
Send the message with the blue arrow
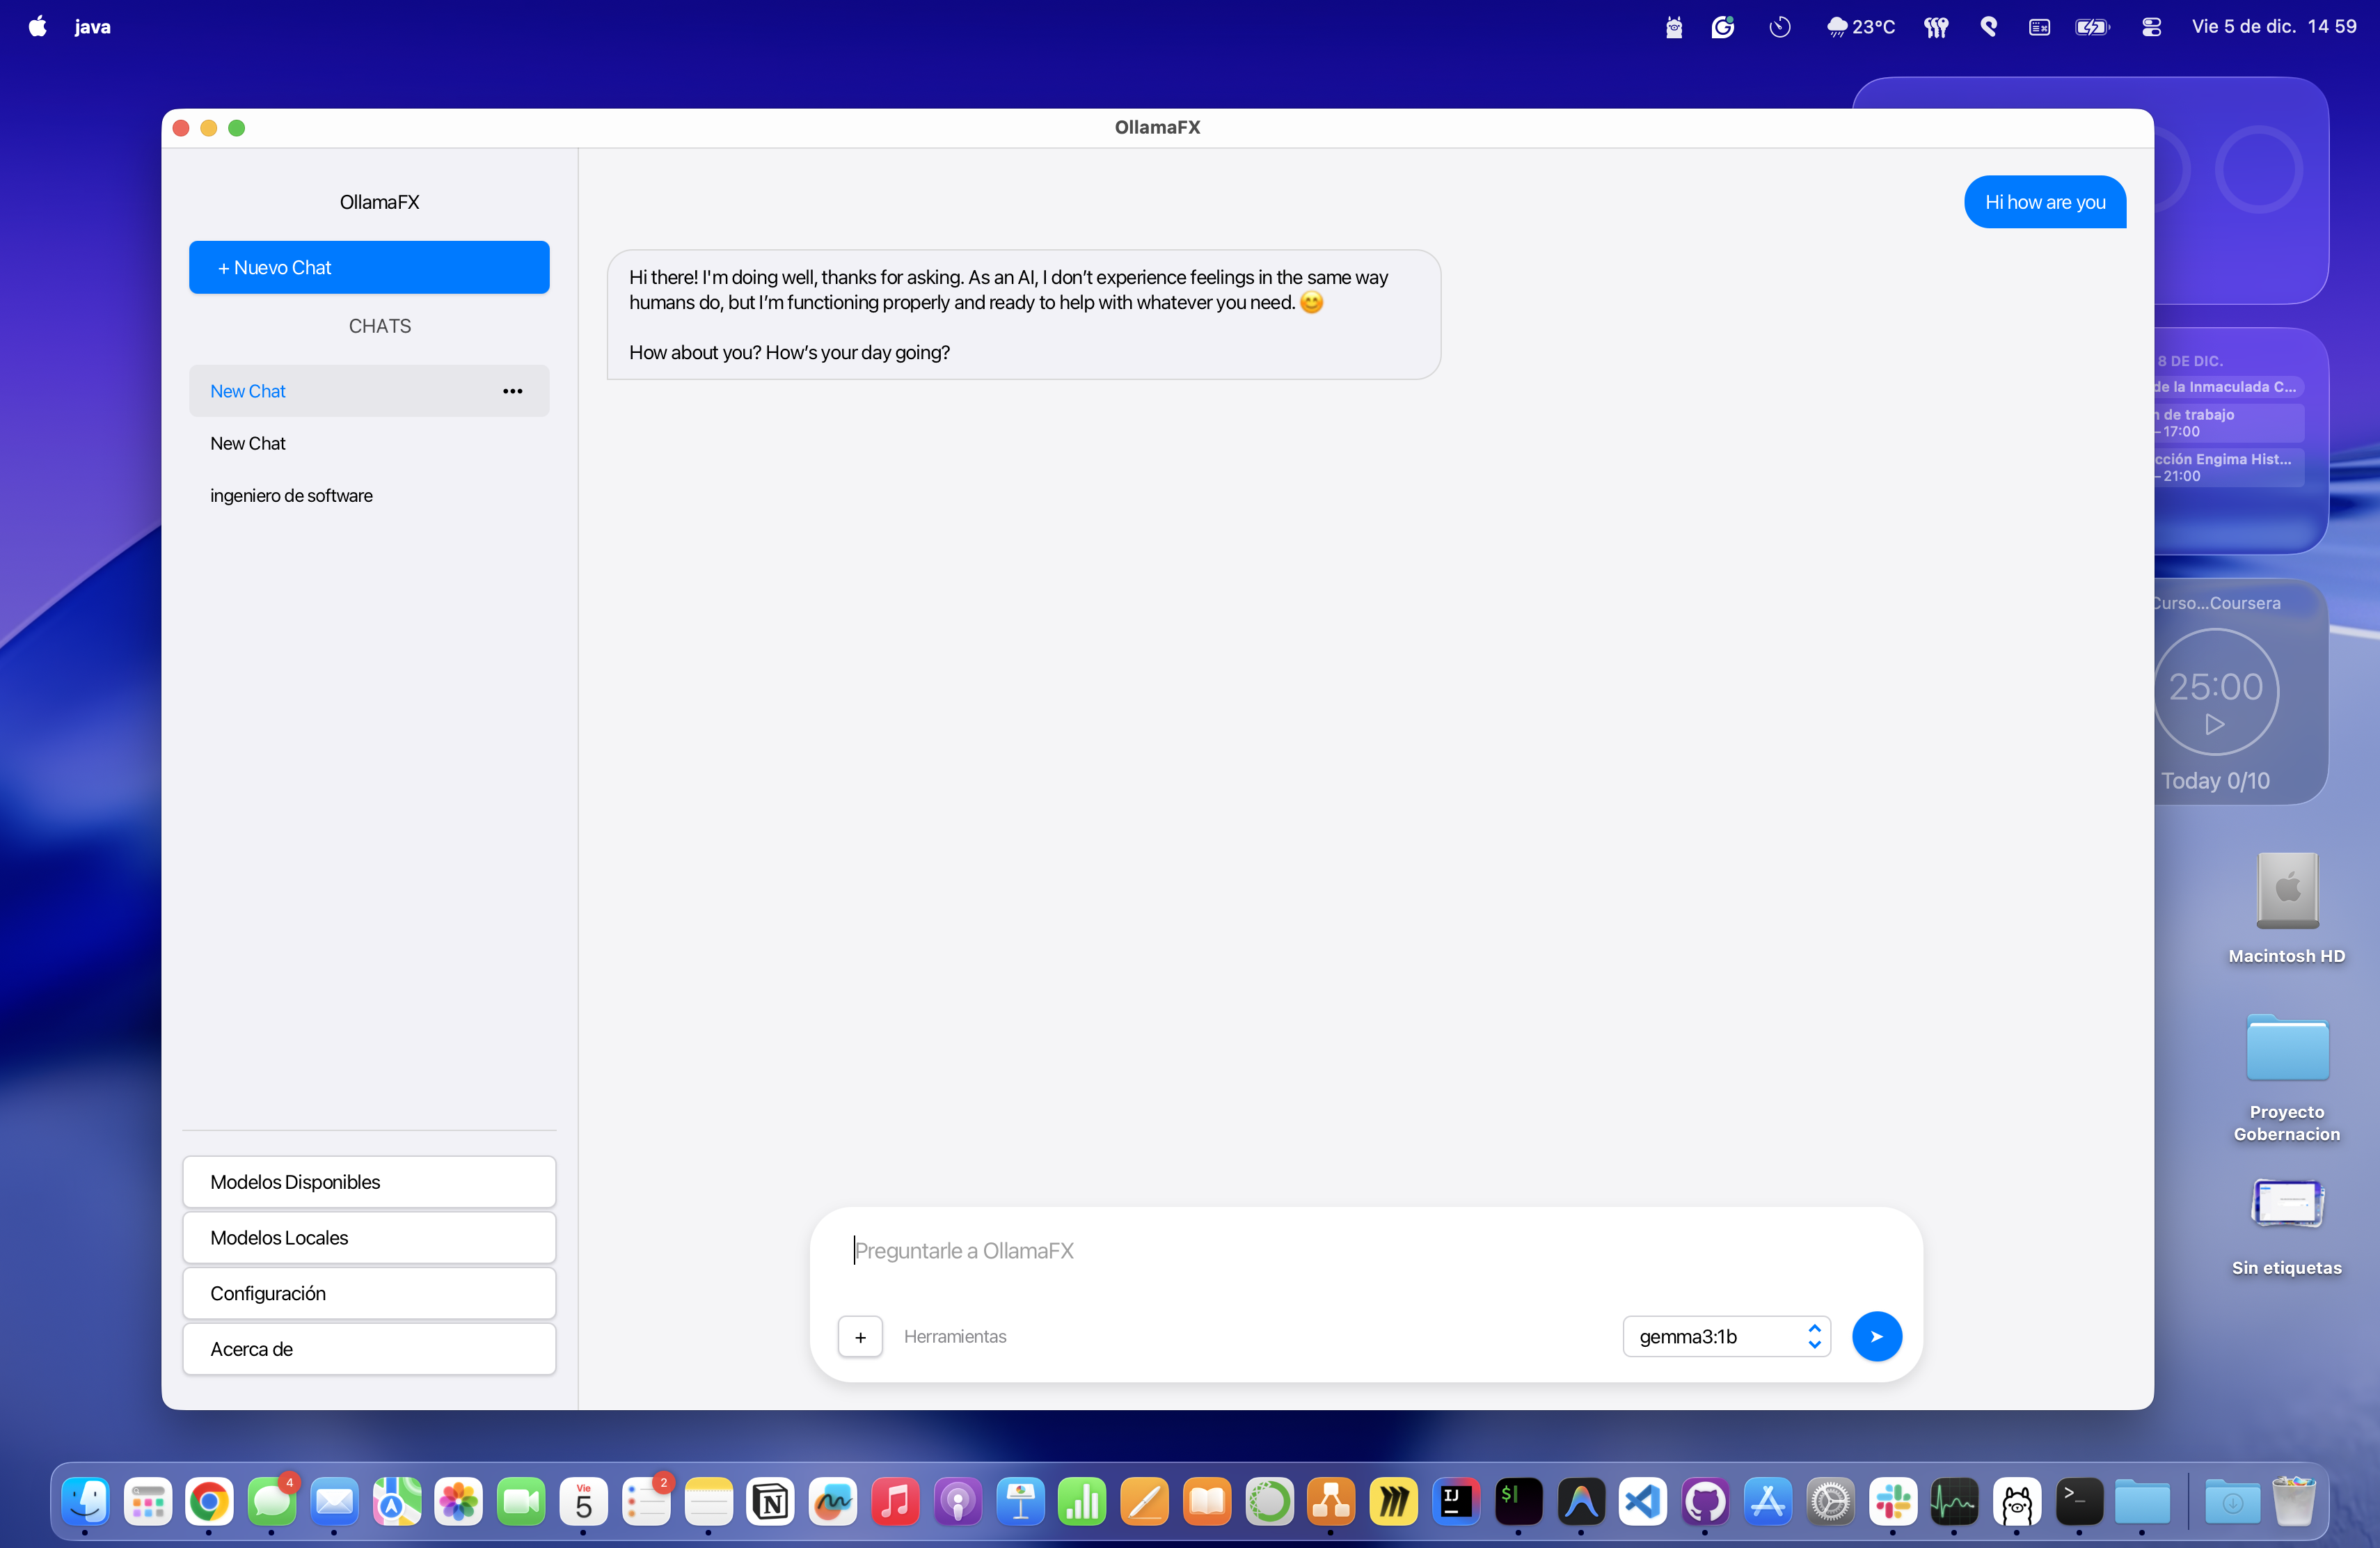(x=1877, y=1337)
